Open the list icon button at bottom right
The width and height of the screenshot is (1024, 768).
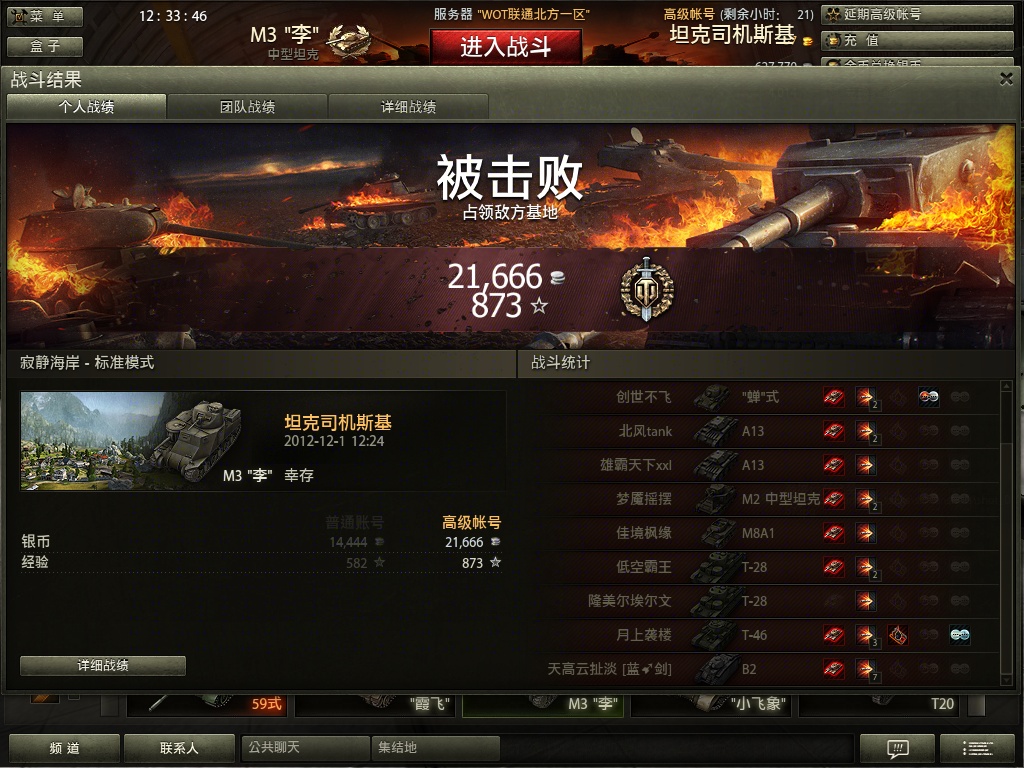[977, 748]
